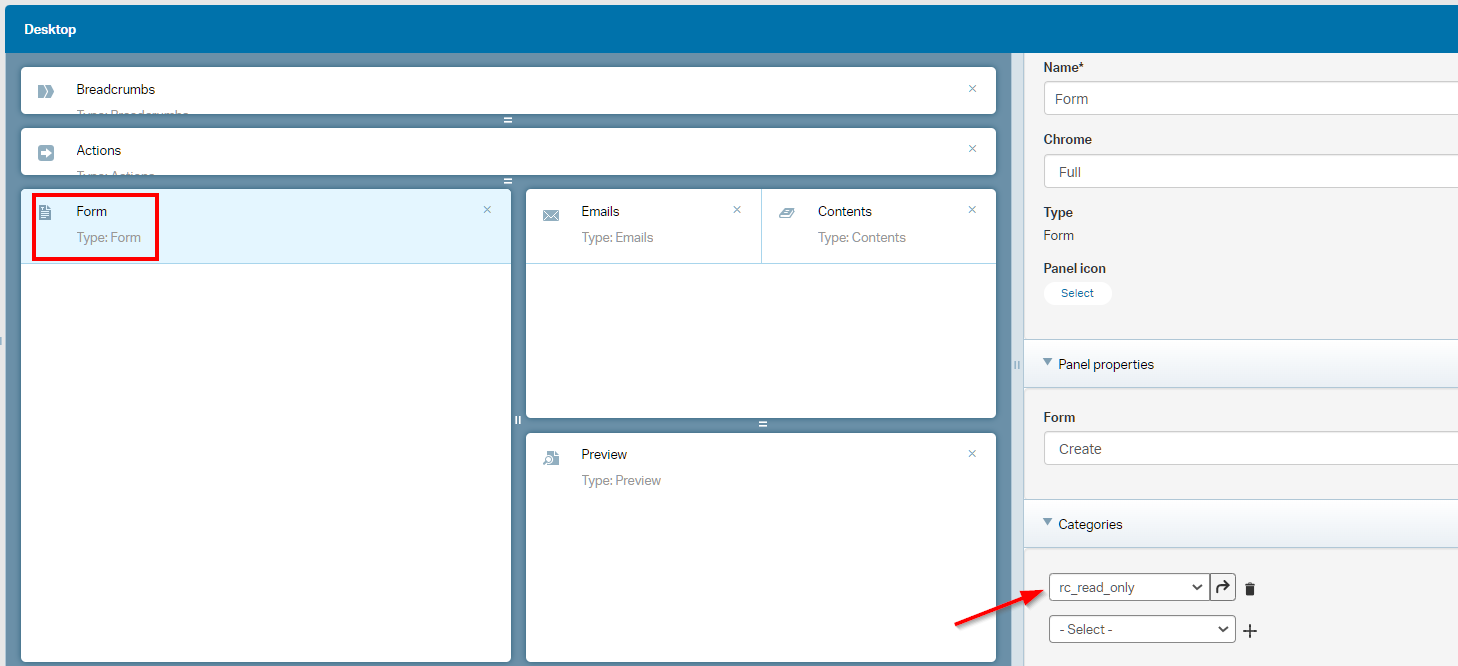Delete the rc_read_only category with trash icon

pos(1250,589)
